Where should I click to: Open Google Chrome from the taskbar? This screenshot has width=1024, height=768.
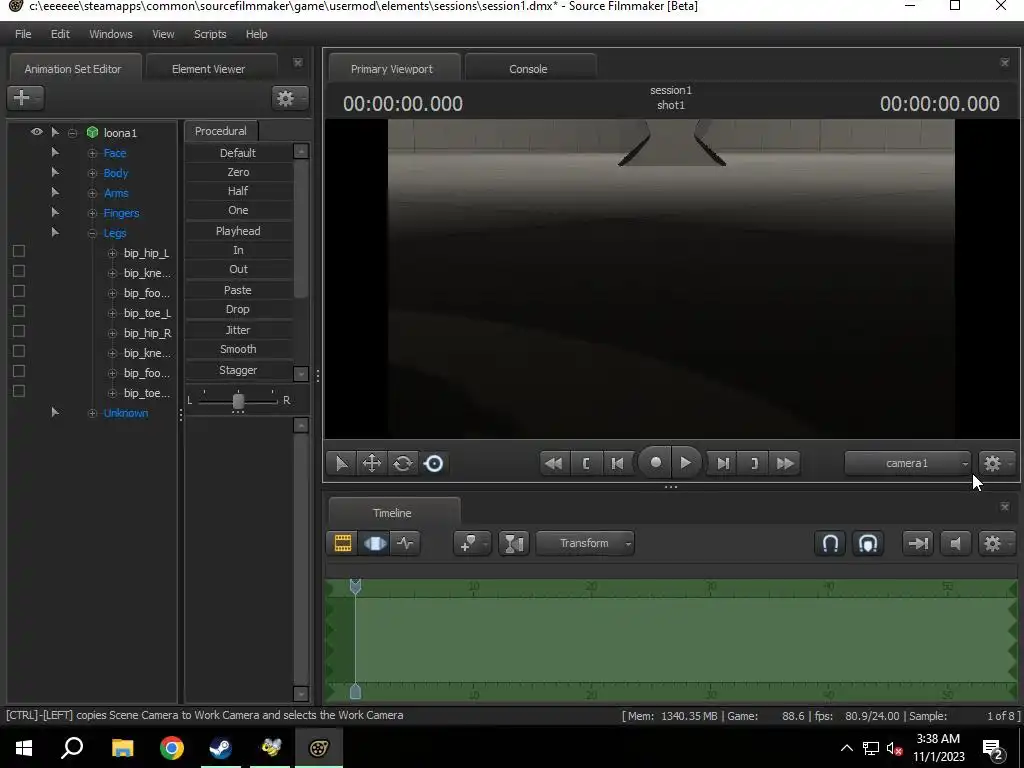(x=172, y=748)
